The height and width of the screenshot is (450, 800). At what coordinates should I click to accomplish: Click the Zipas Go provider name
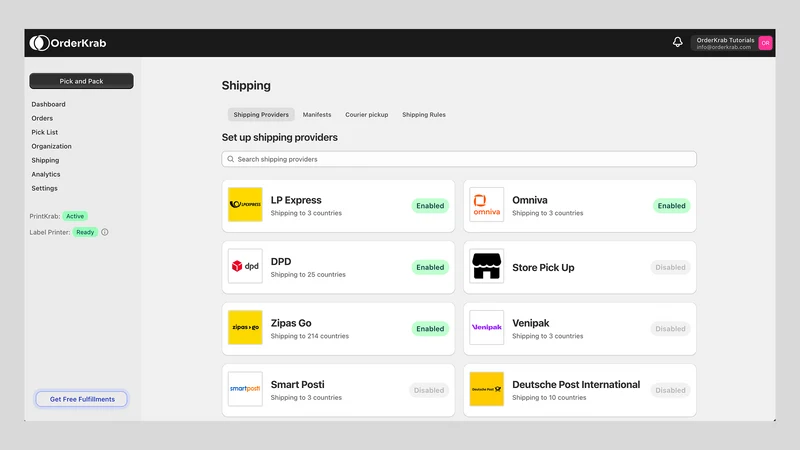pyautogui.click(x=291, y=323)
